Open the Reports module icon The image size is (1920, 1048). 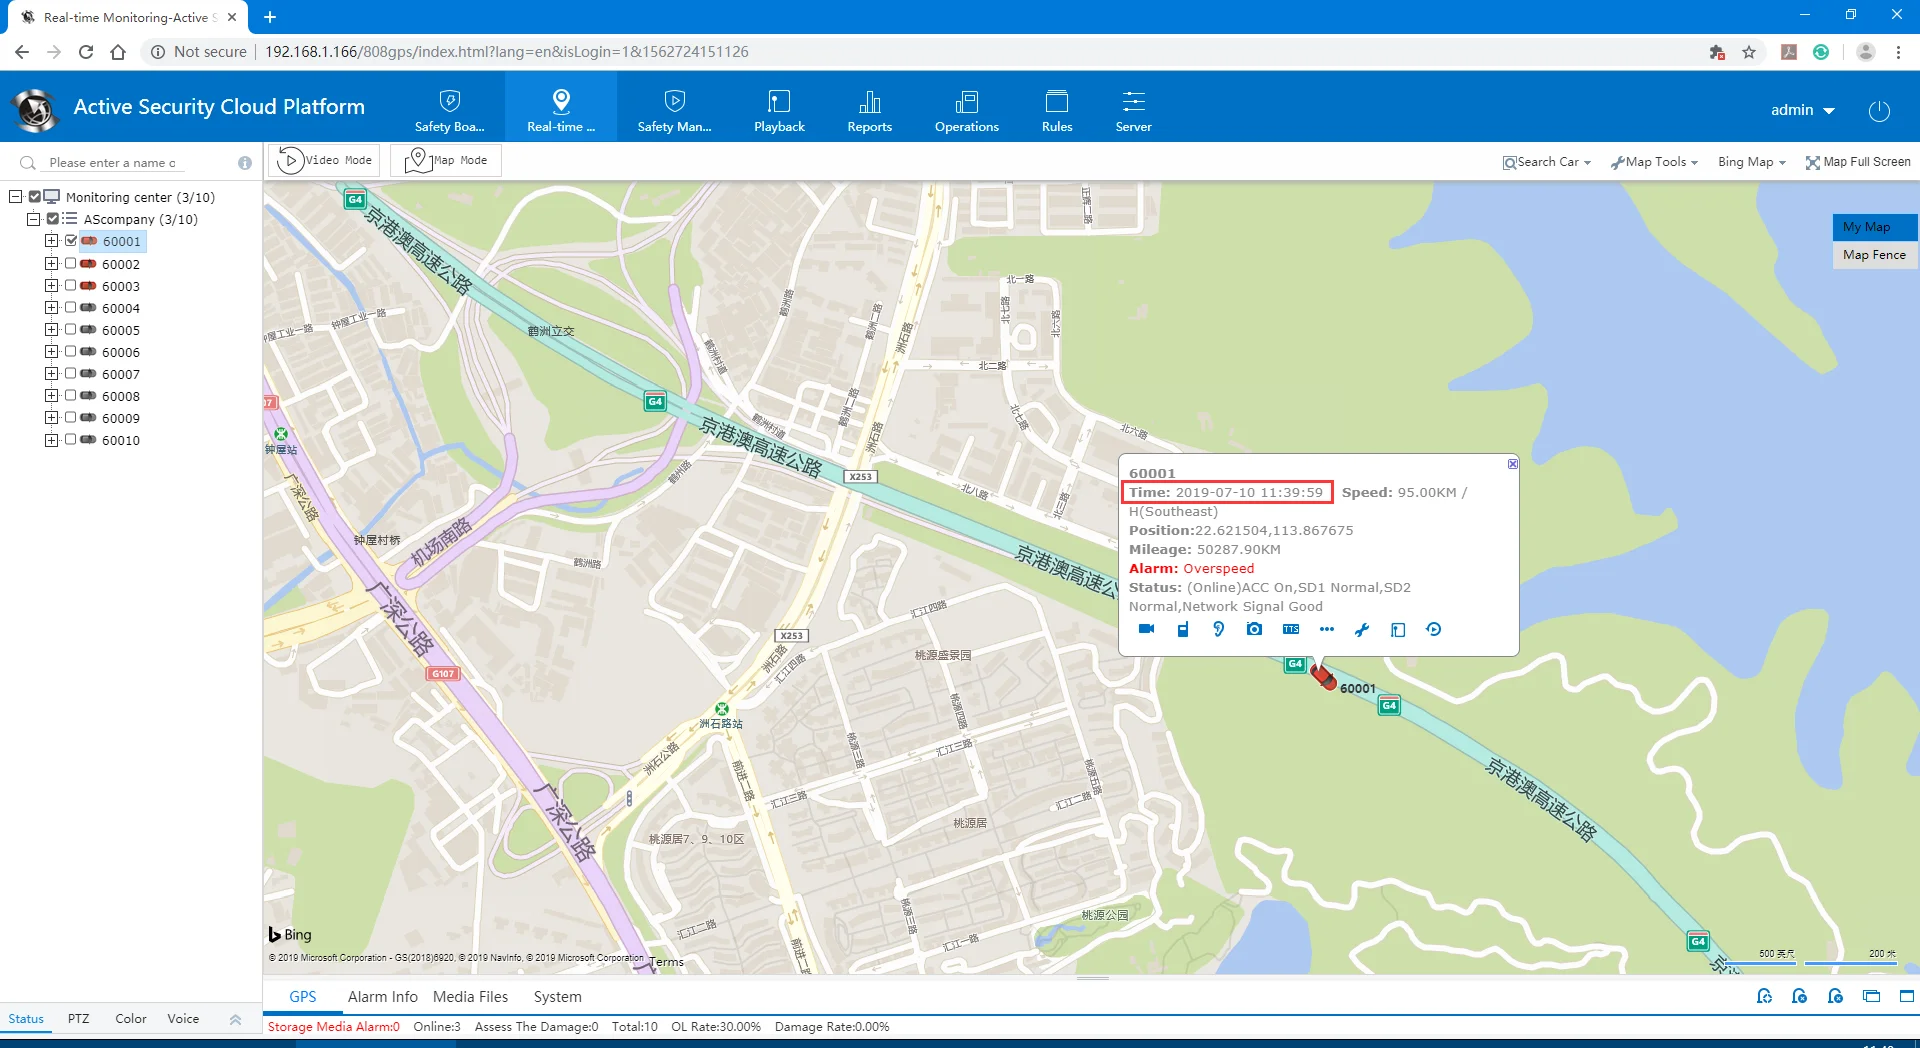869,108
